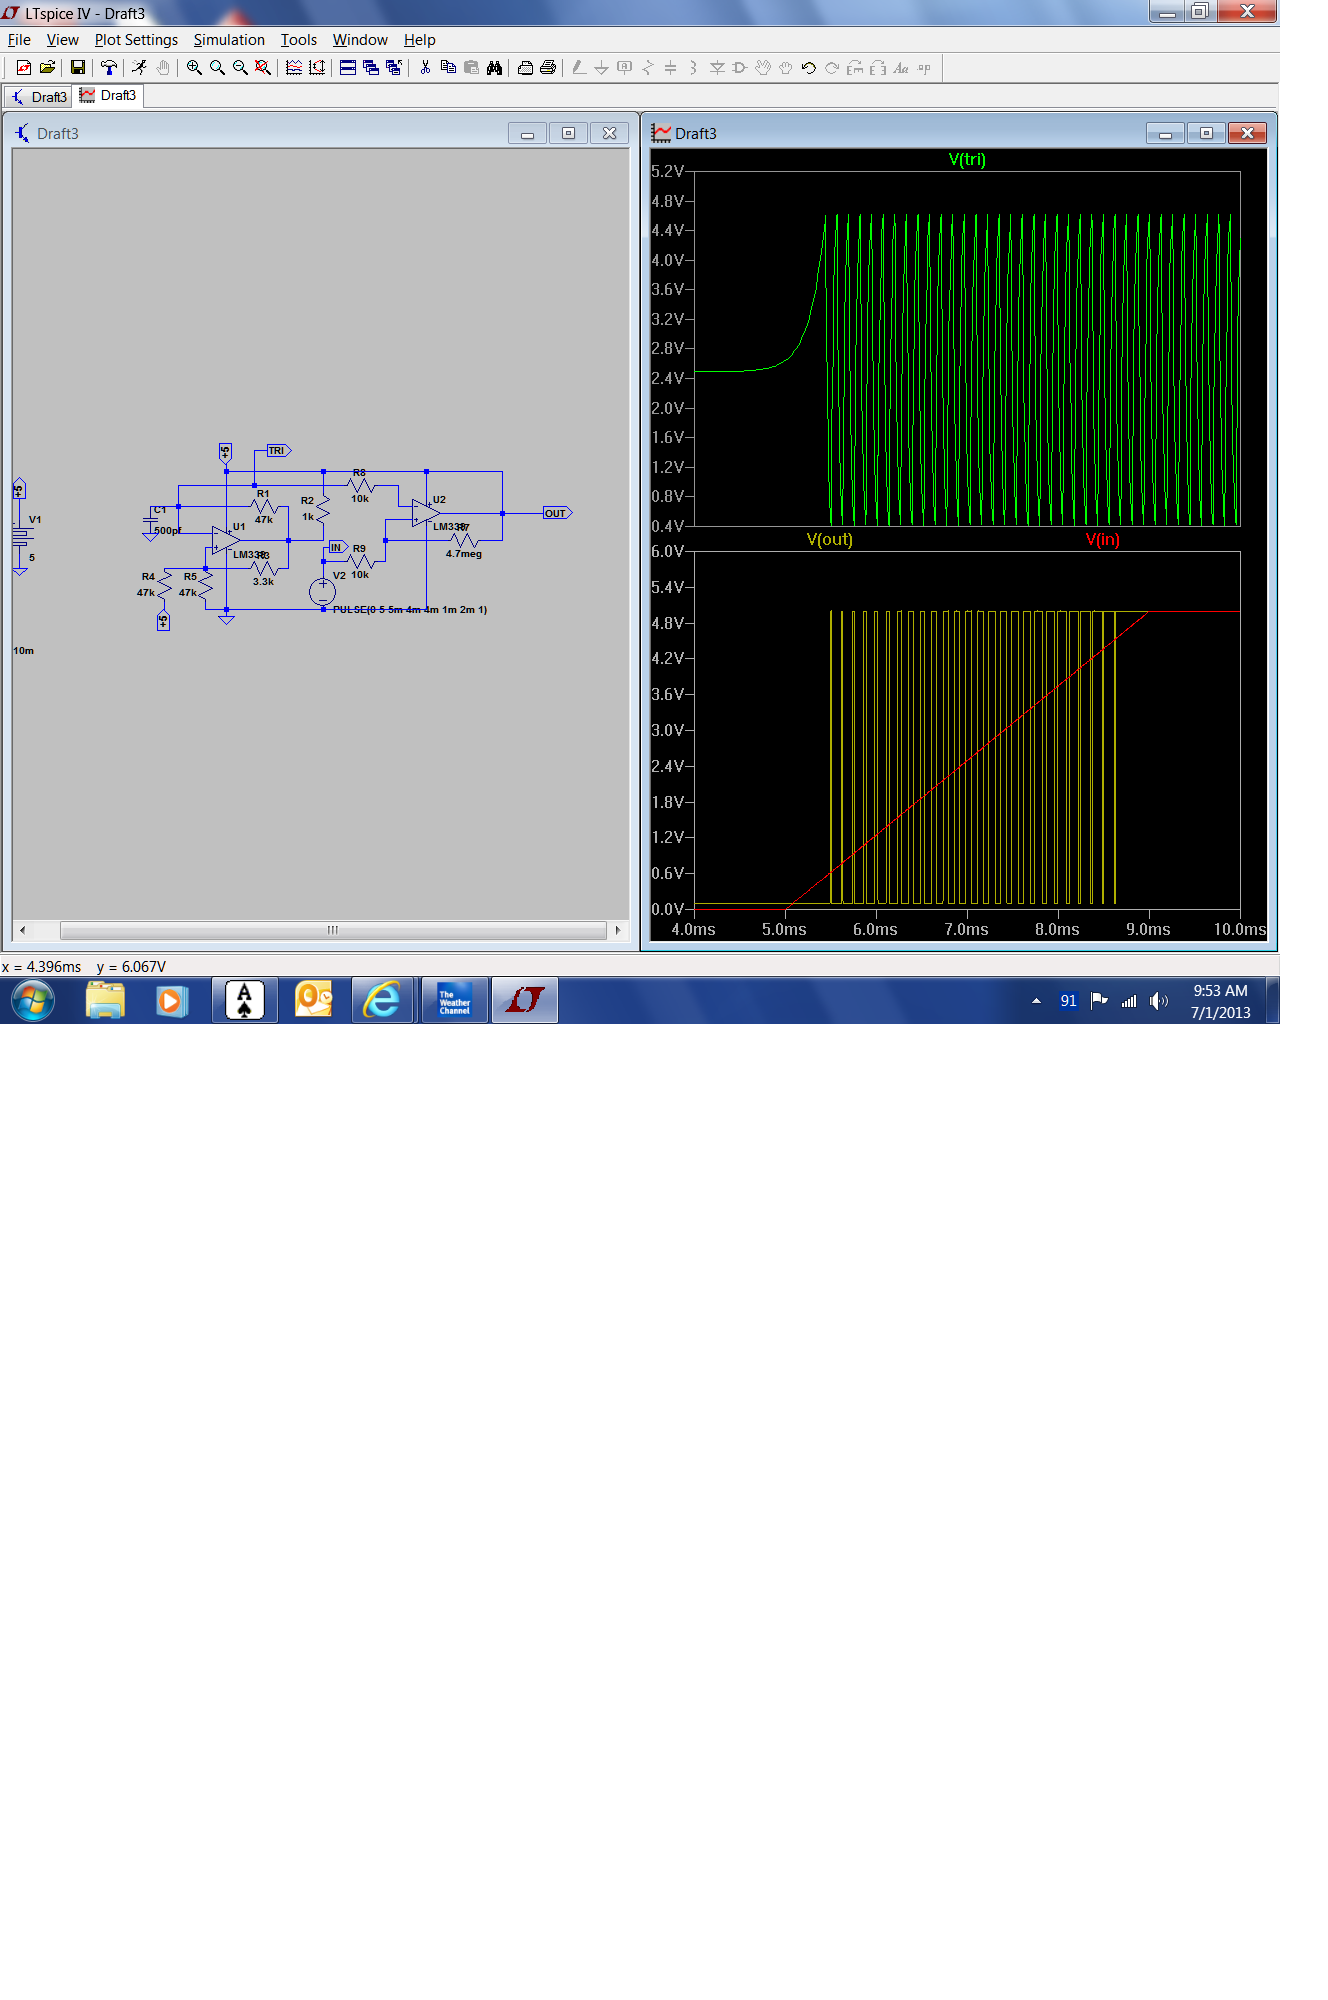Click the Print Setup icon
Viewport: 1328px width, 2000px height.
click(x=525, y=68)
